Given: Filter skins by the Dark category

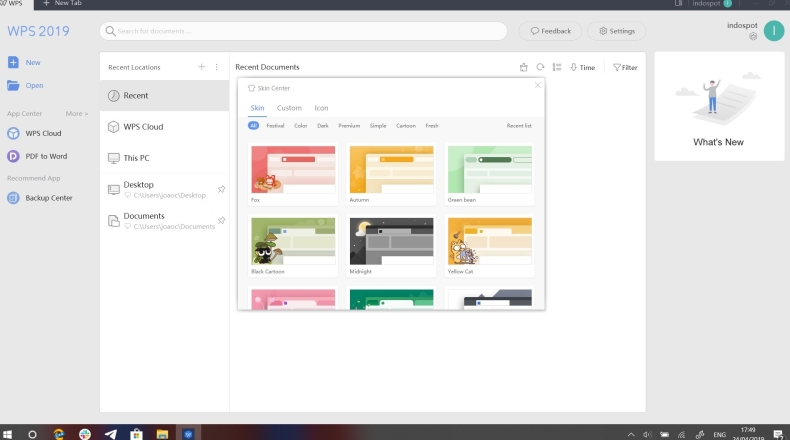Looking at the screenshot, I should coord(322,126).
